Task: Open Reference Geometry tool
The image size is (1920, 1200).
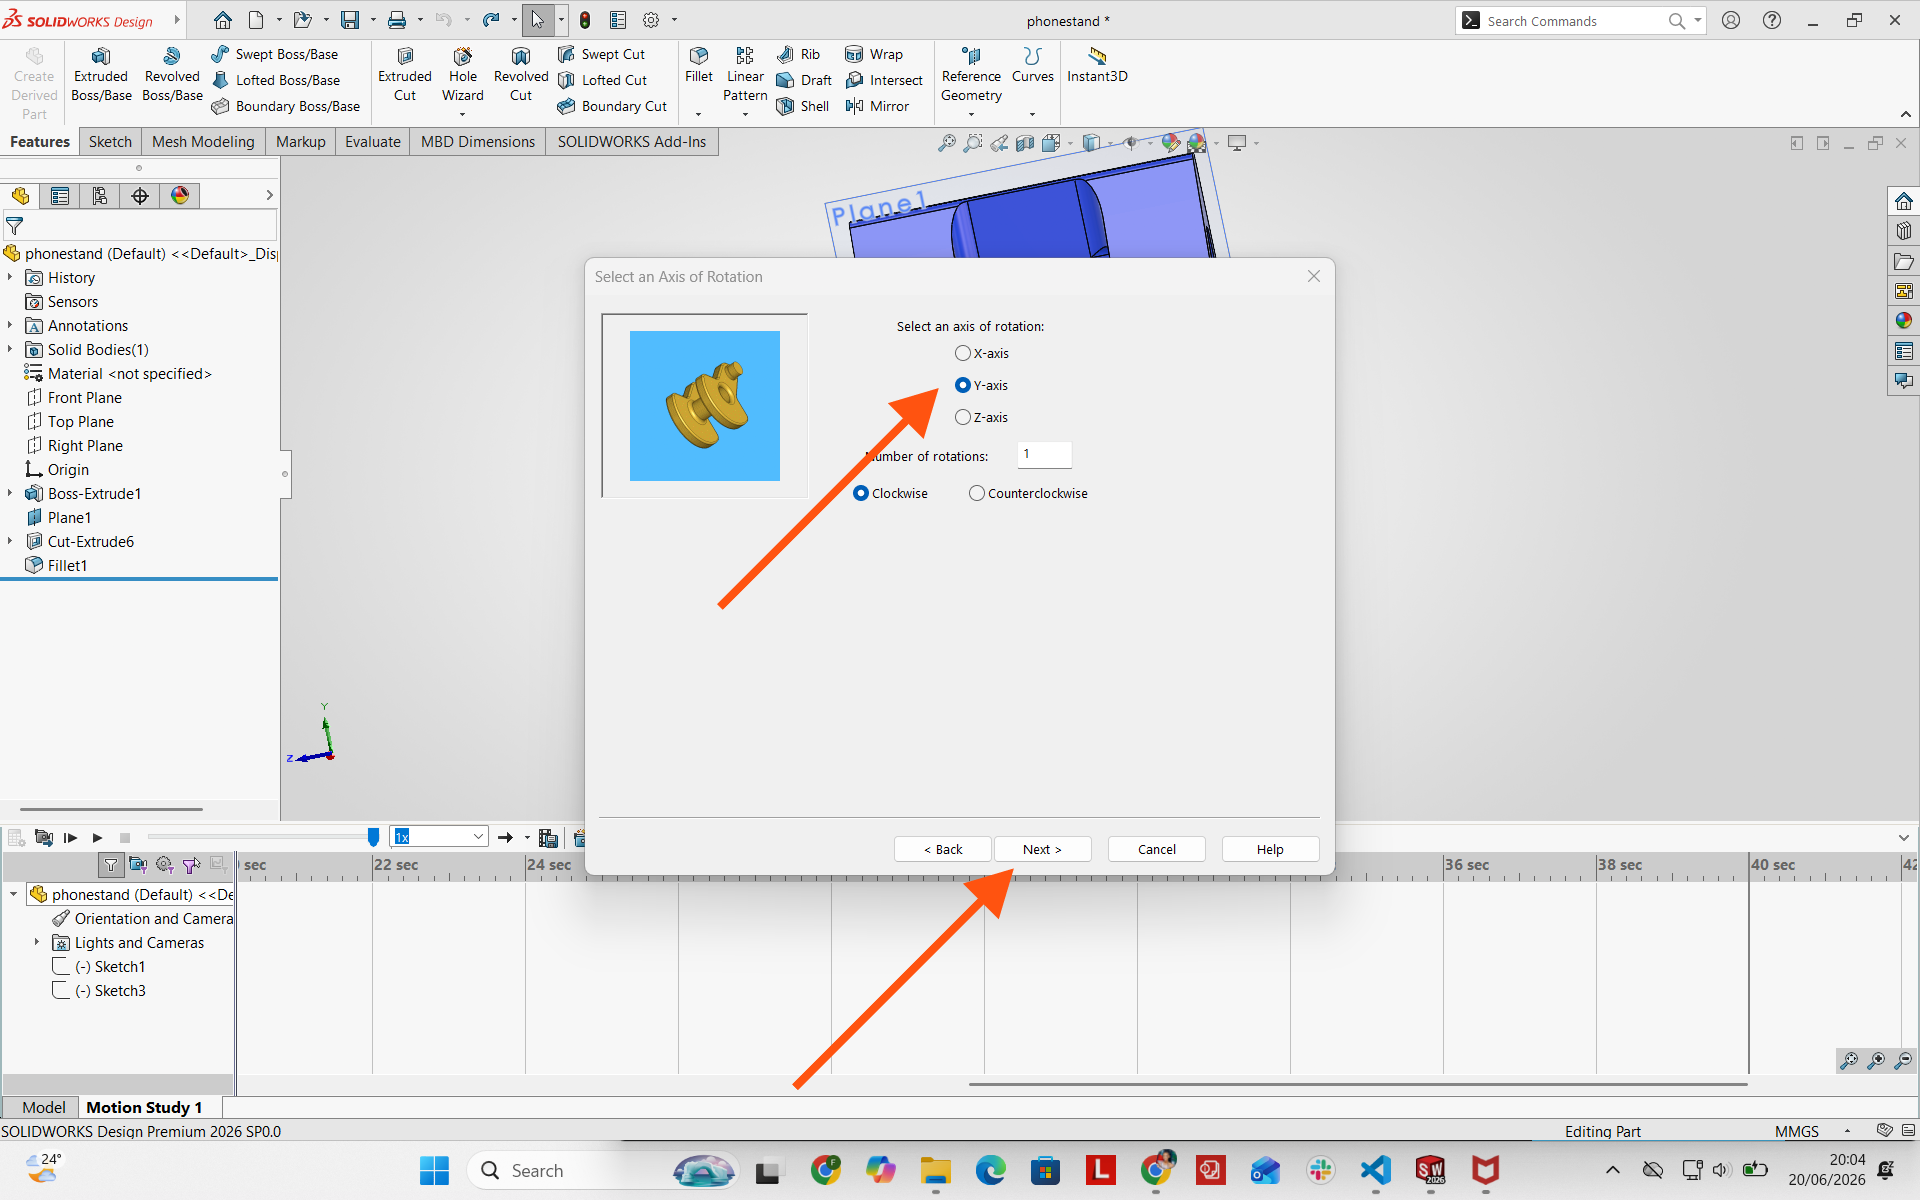Action: click(971, 75)
